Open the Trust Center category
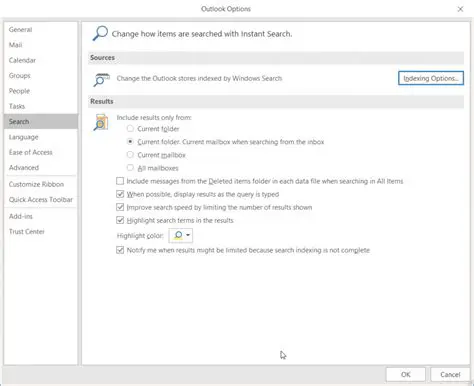This screenshot has height=386, width=474. pos(41,232)
